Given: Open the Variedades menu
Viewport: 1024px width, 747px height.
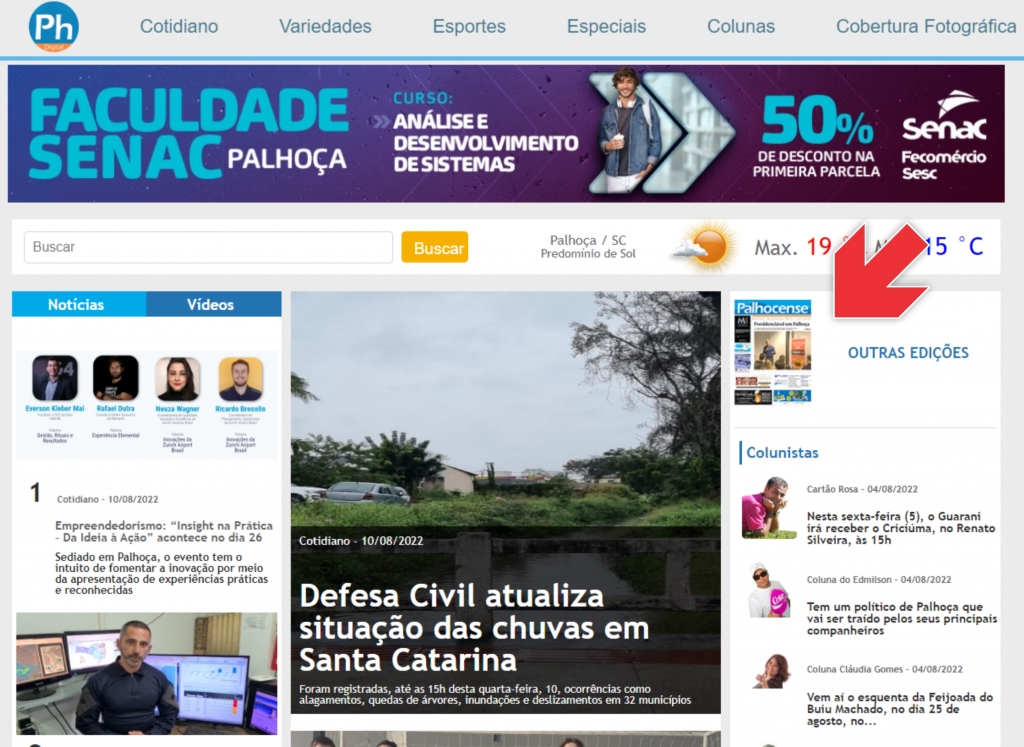Looking at the screenshot, I should tap(325, 26).
